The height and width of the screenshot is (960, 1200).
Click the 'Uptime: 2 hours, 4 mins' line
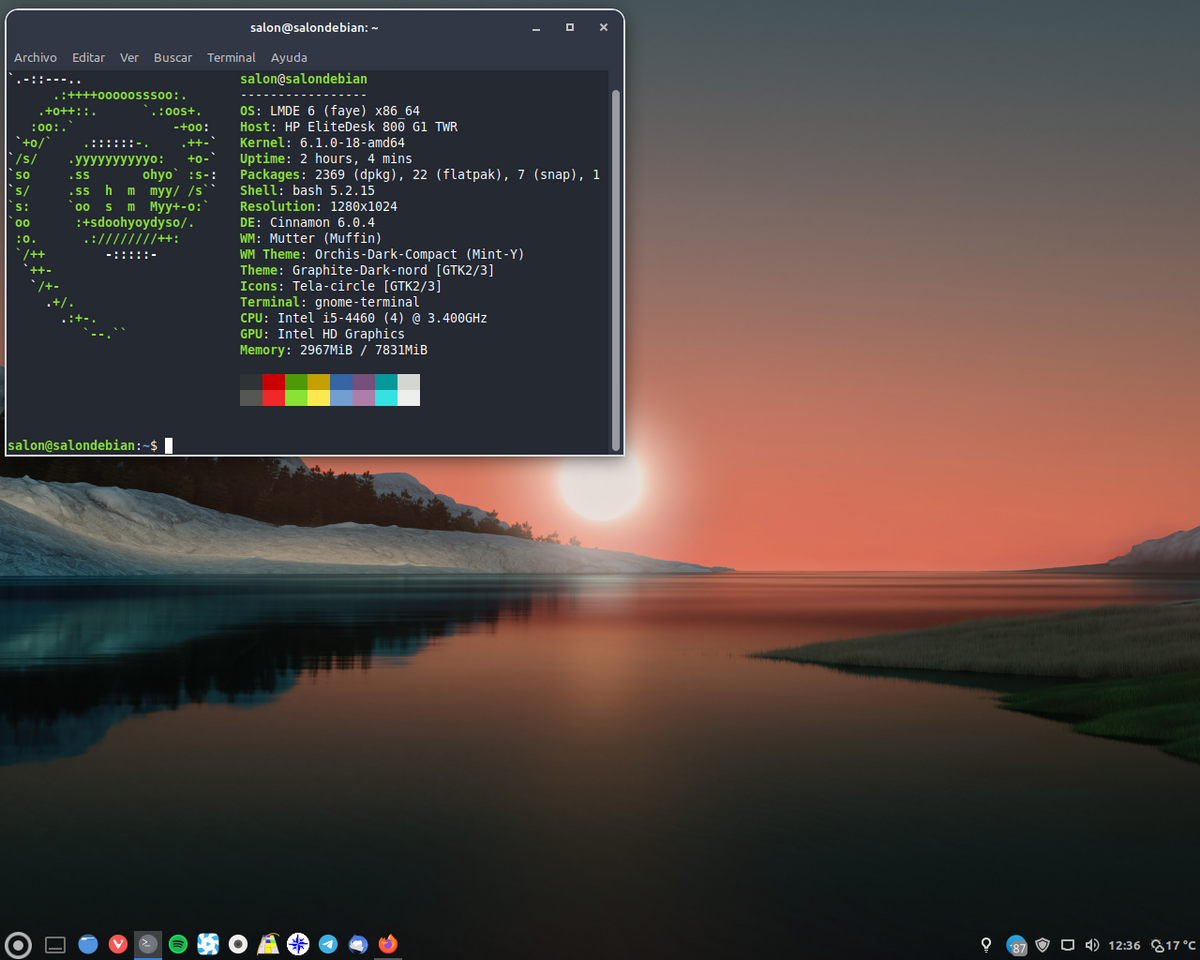point(326,158)
